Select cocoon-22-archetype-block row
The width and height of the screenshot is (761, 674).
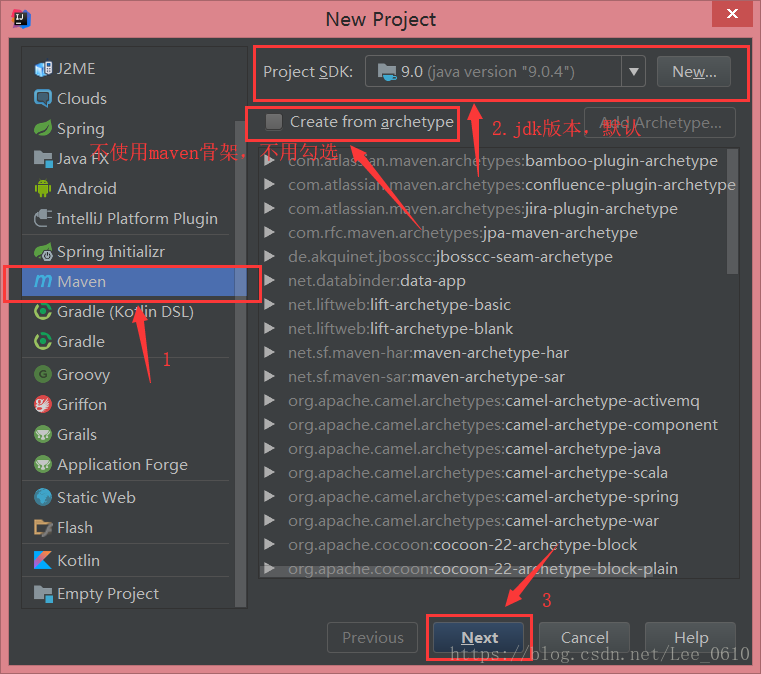tap(498, 544)
